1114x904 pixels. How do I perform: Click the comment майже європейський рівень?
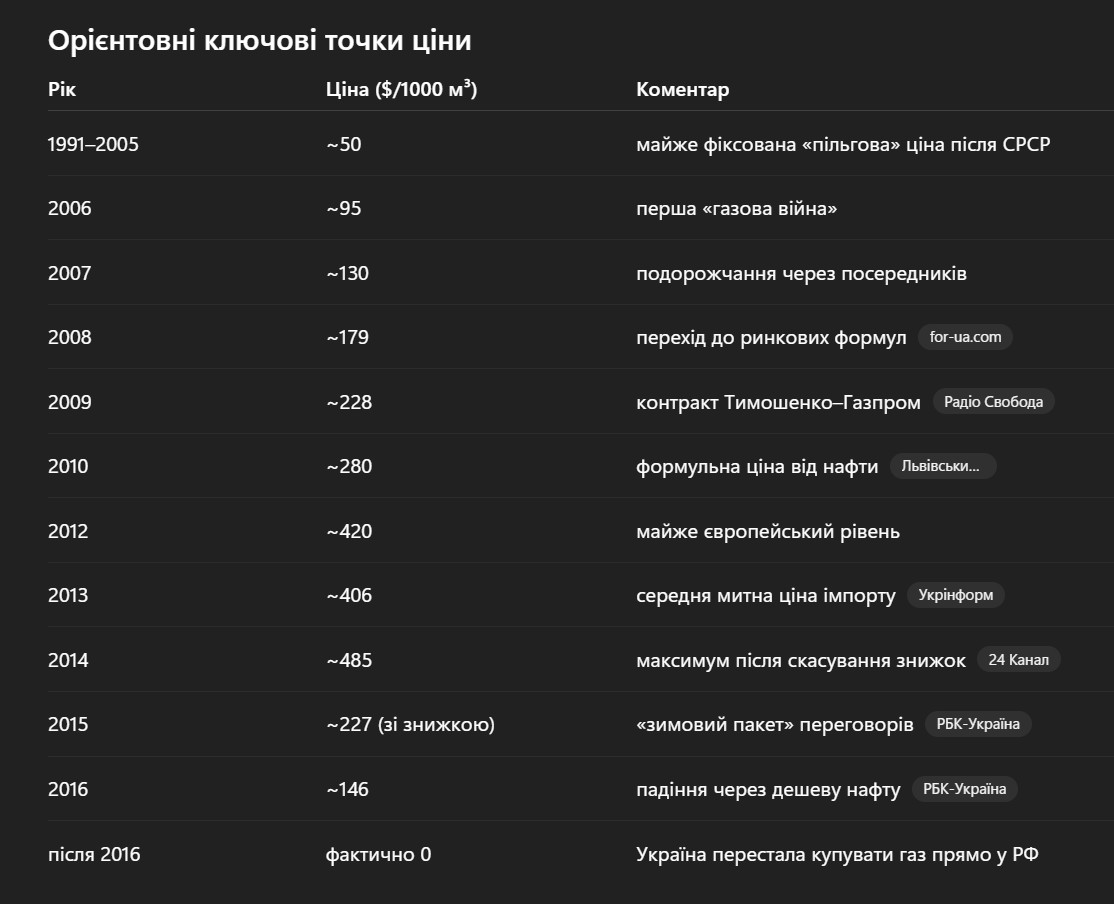pyautogui.click(x=768, y=531)
